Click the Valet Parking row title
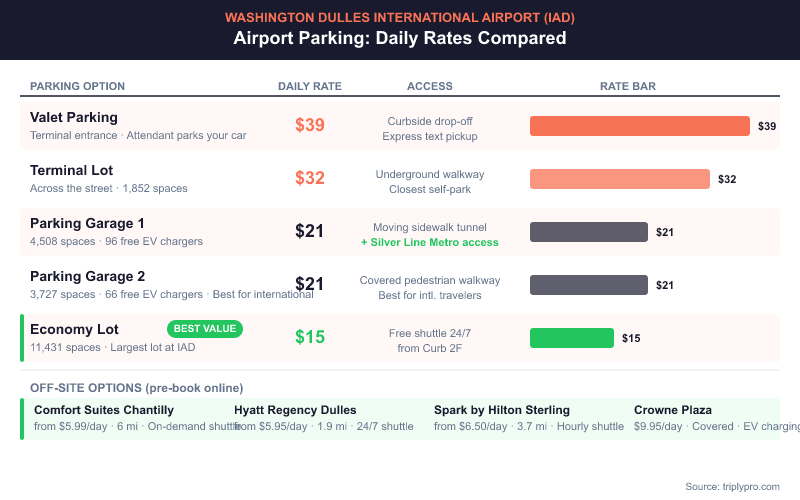The image size is (800, 500). 74,117
